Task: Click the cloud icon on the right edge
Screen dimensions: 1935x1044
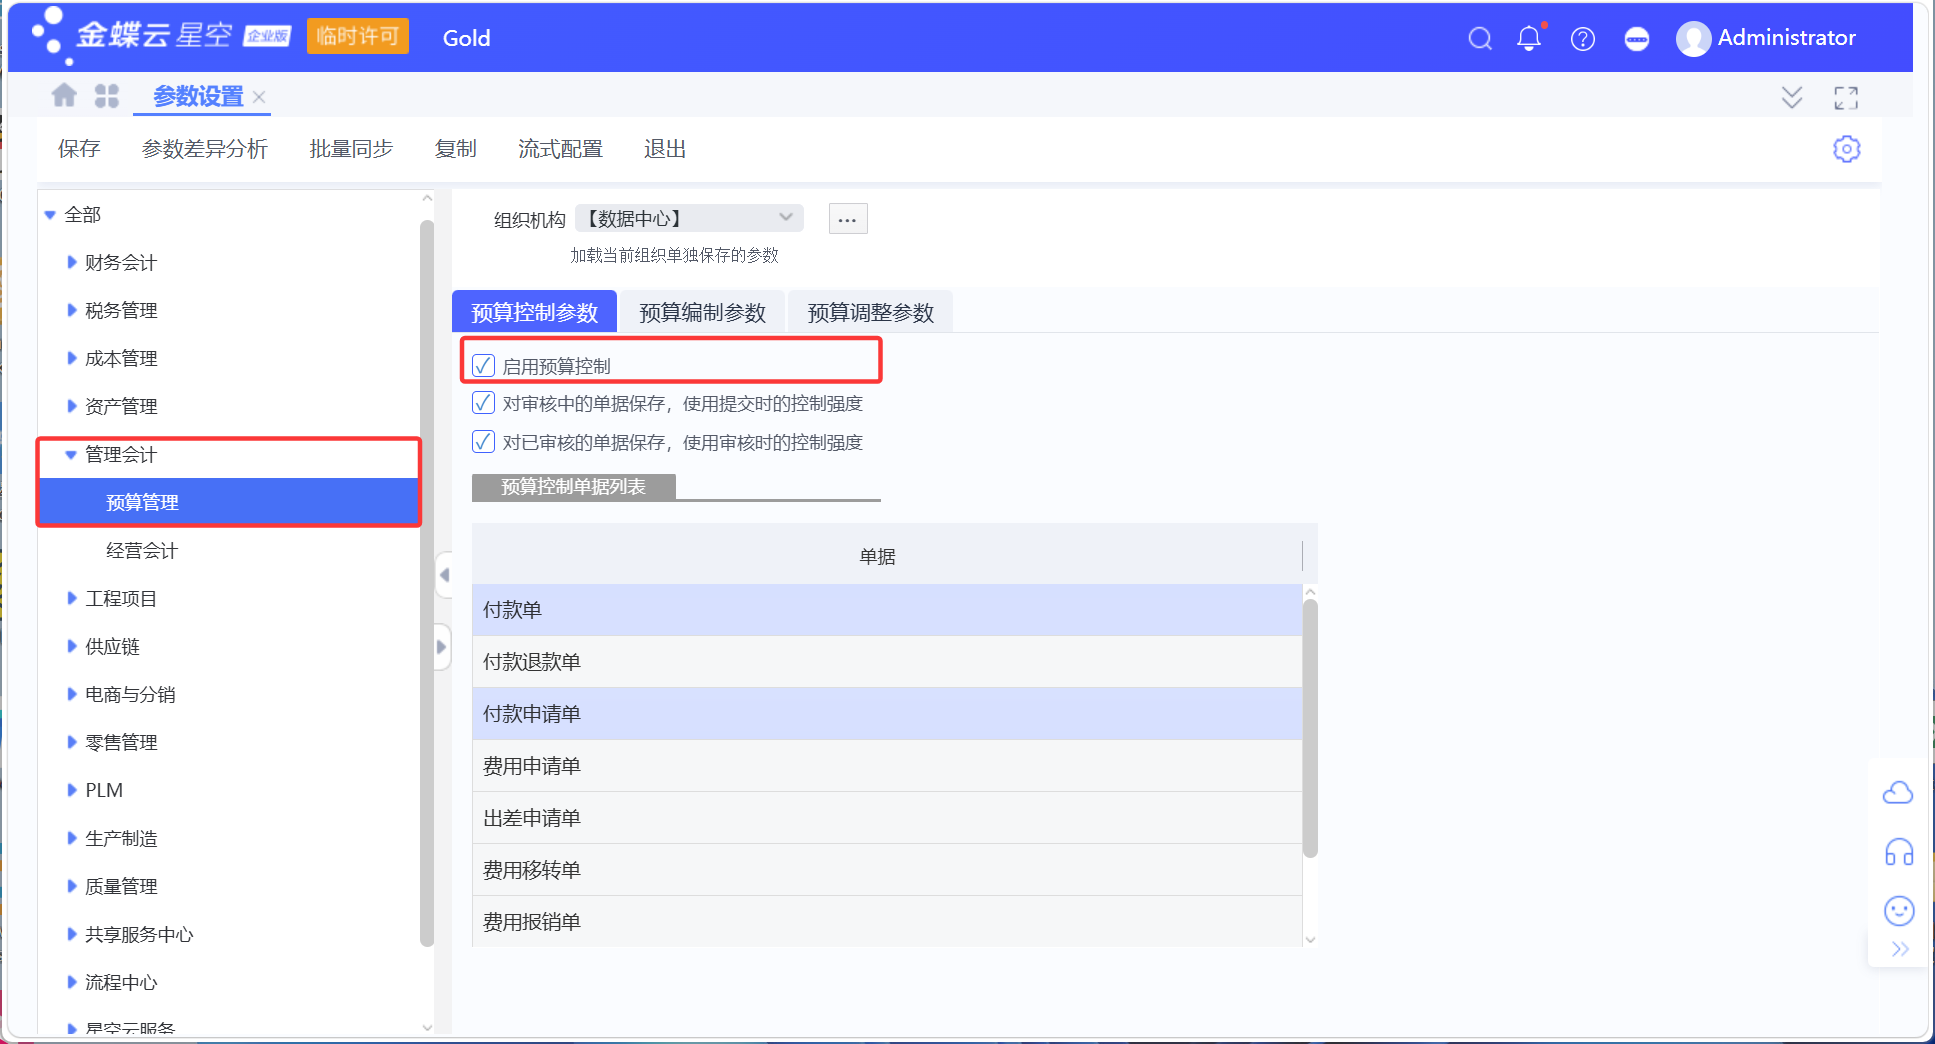Action: click(x=1898, y=792)
